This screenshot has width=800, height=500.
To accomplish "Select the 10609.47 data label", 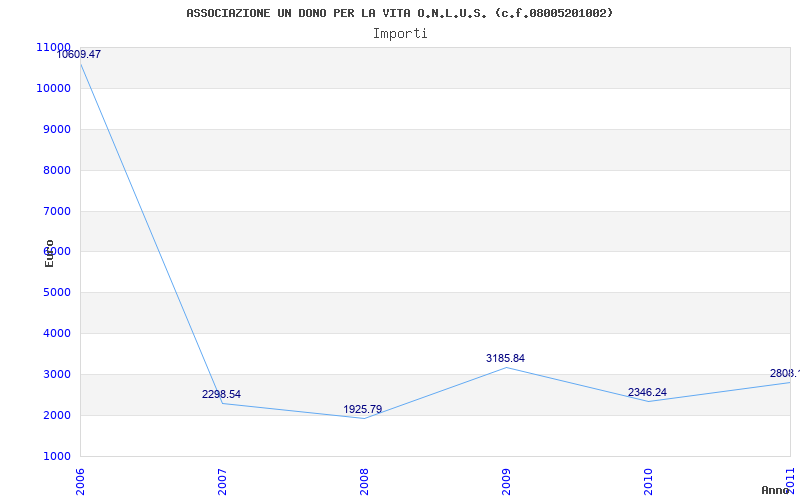I will point(79,54).
